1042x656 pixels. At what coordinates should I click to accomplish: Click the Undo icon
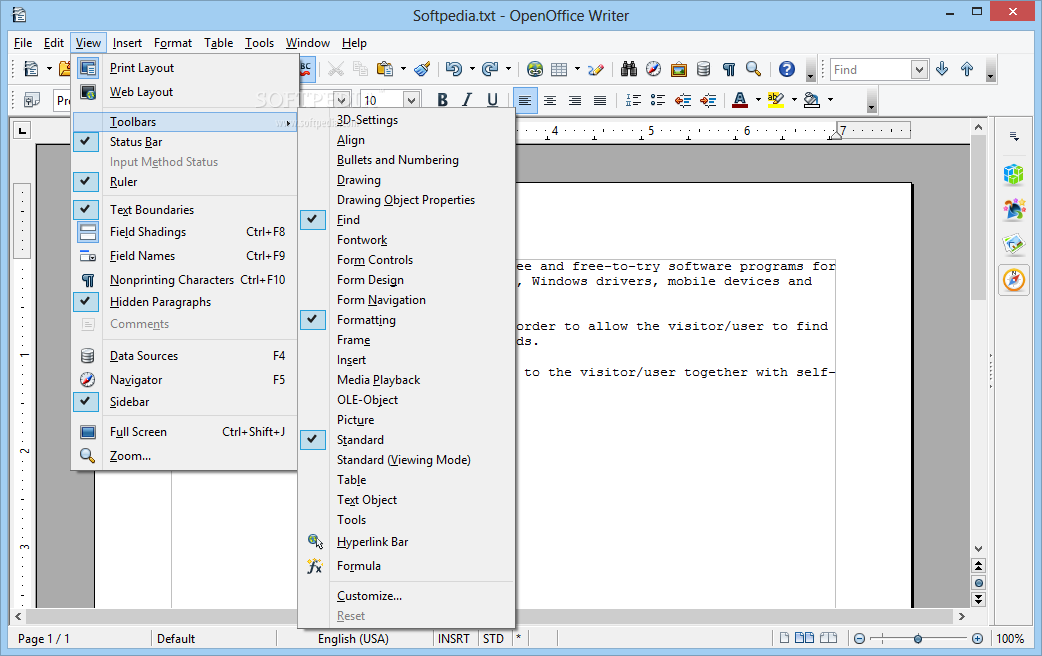(x=454, y=69)
